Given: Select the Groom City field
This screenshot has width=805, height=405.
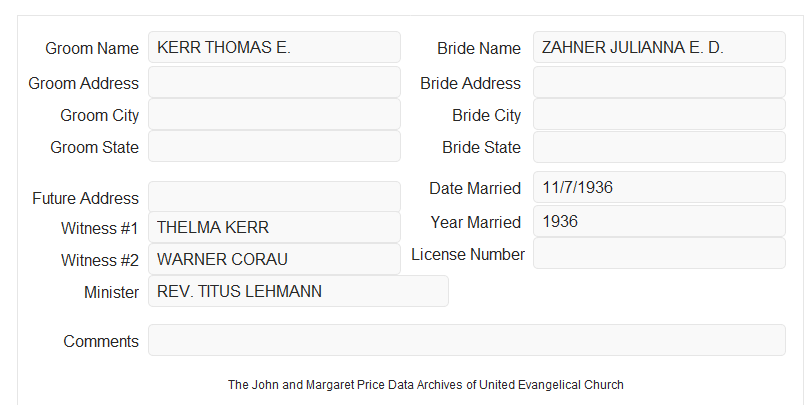Looking at the screenshot, I should point(274,114).
